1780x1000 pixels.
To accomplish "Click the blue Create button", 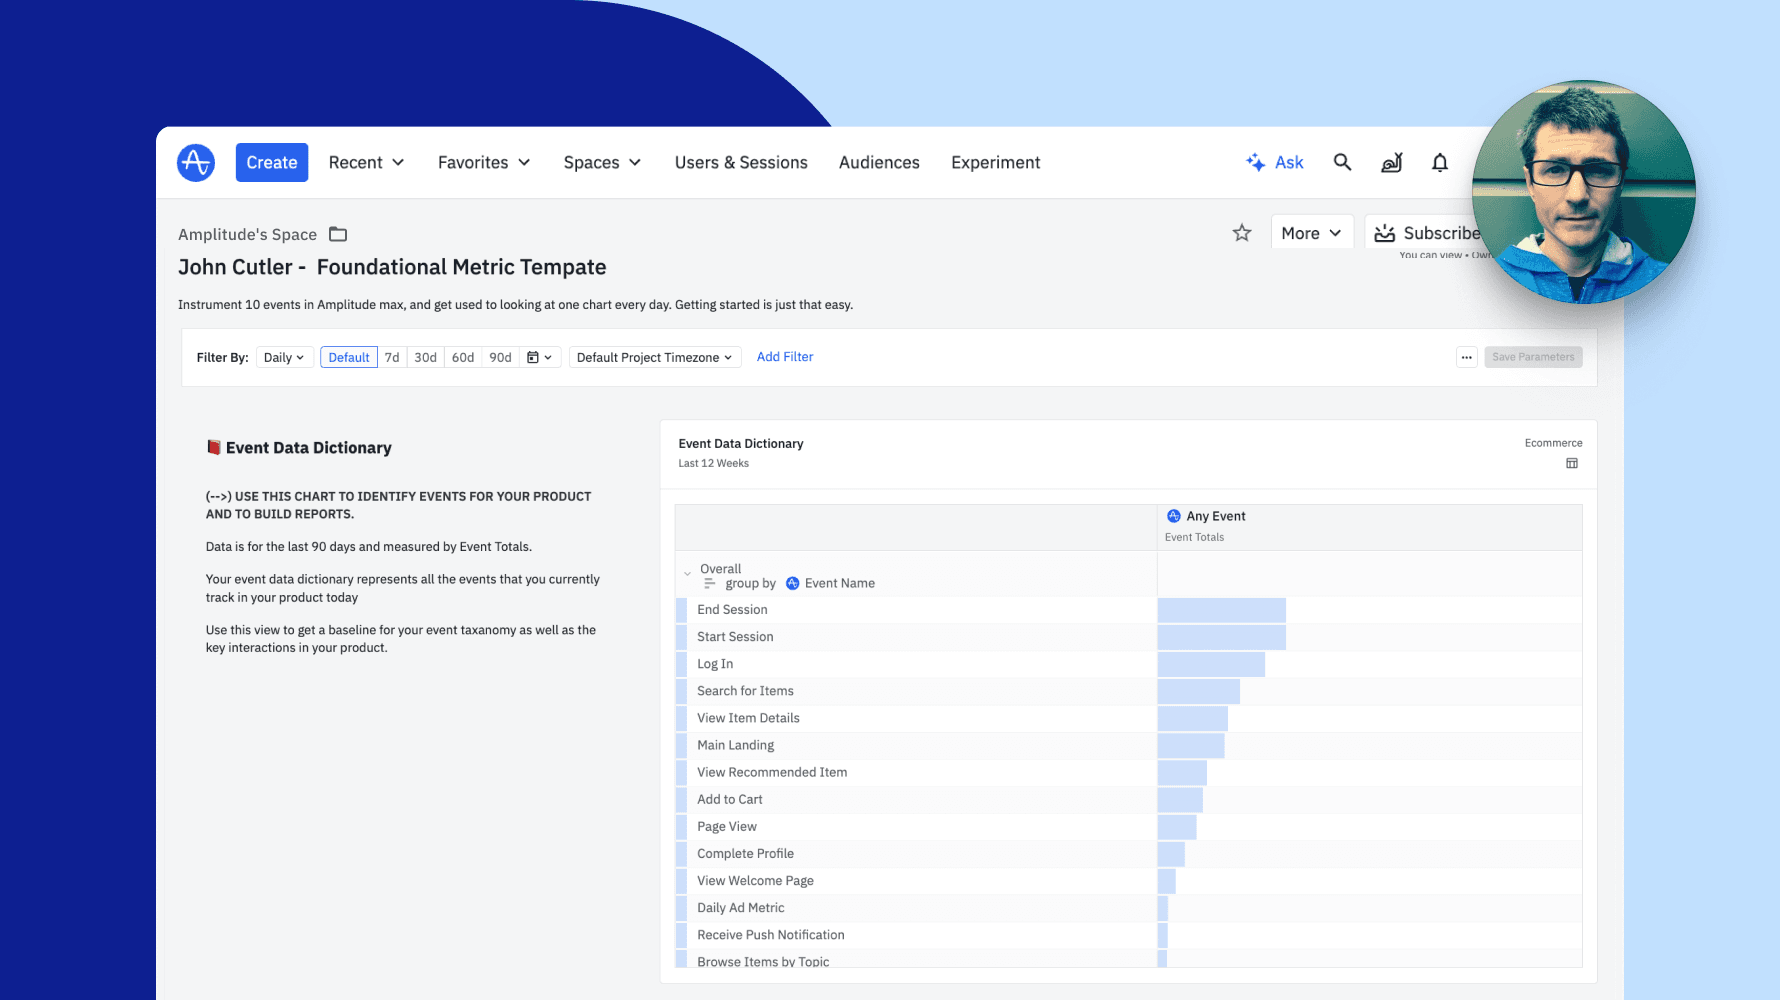I will tap(272, 162).
